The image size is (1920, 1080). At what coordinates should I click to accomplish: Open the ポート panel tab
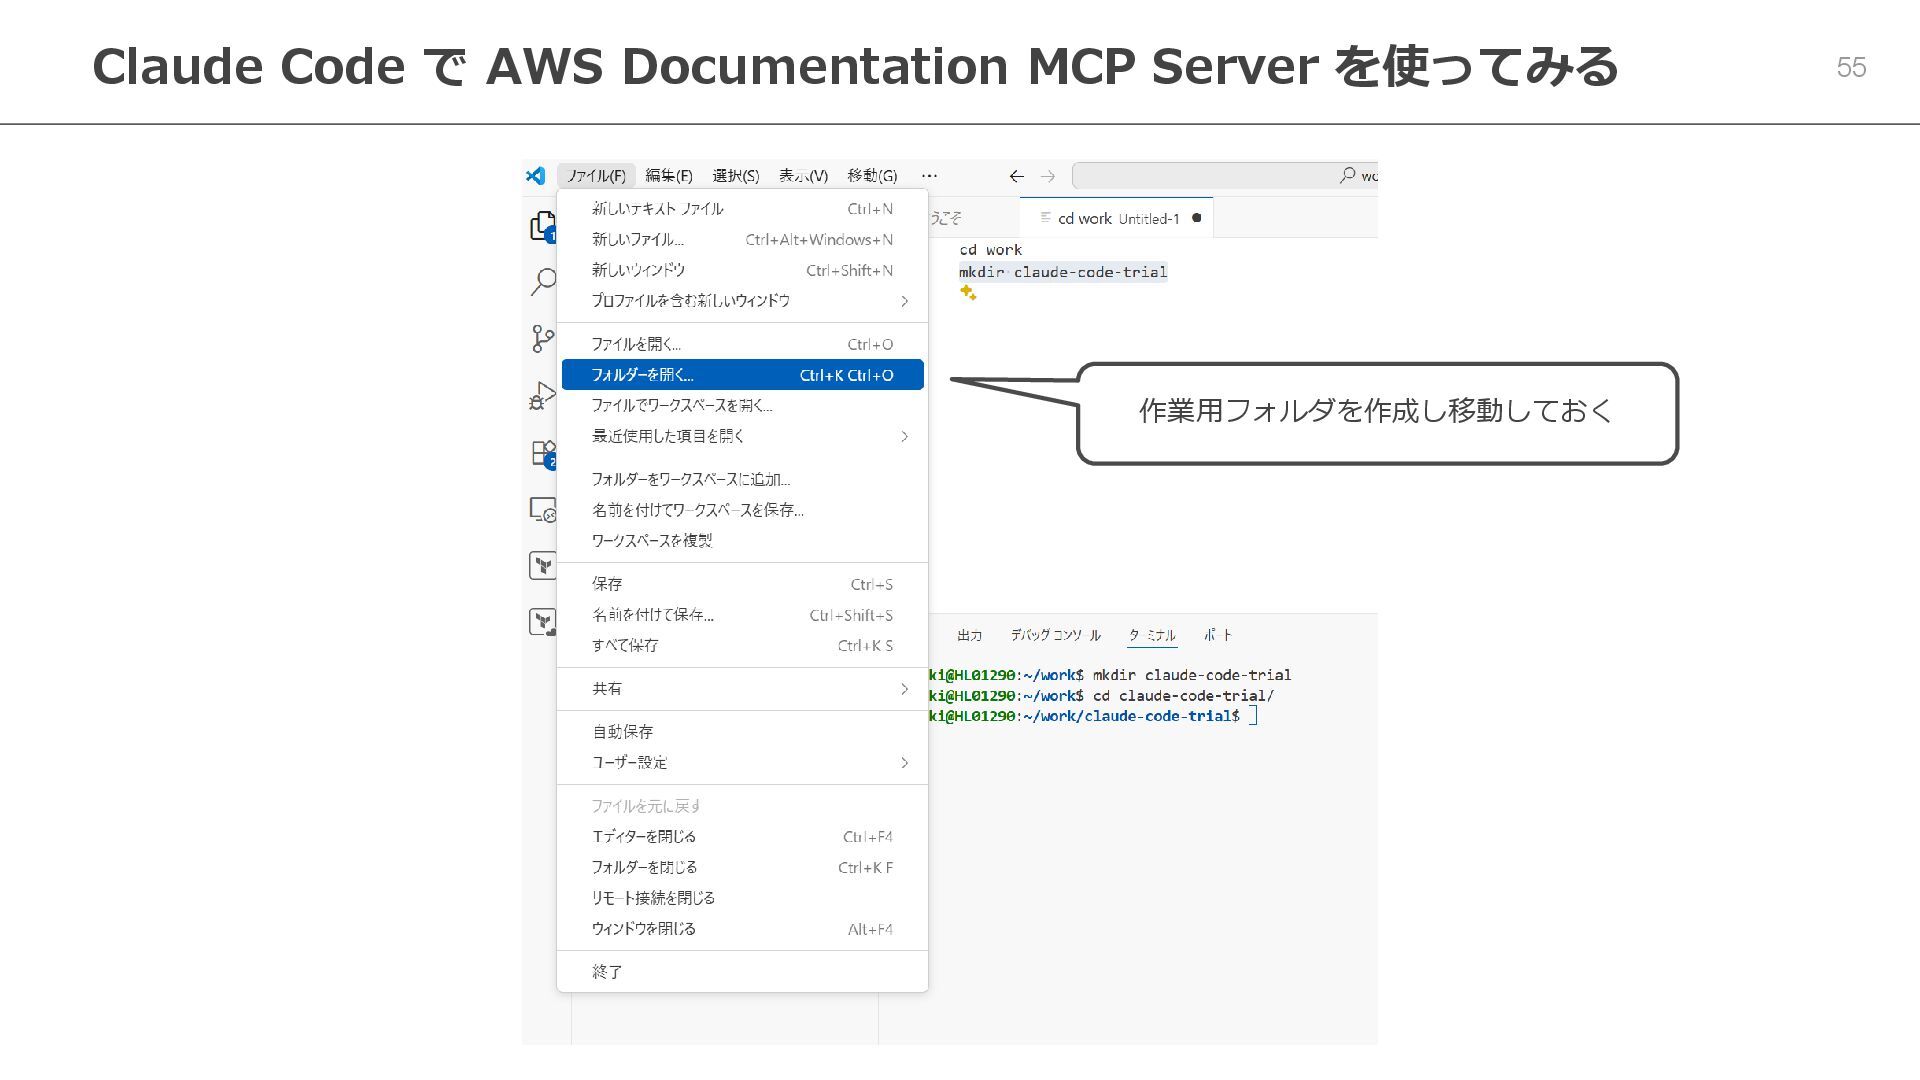pyautogui.click(x=1218, y=635)
